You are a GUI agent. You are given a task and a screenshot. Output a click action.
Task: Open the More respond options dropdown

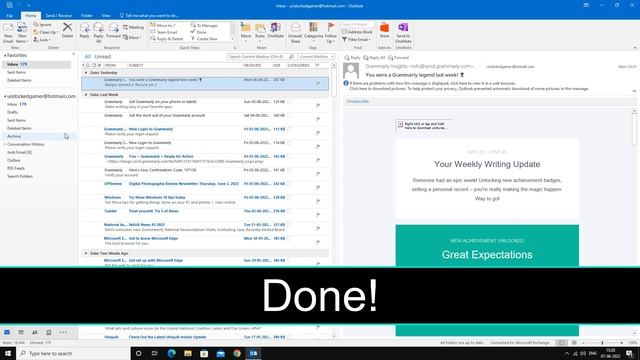coord(132,38)
